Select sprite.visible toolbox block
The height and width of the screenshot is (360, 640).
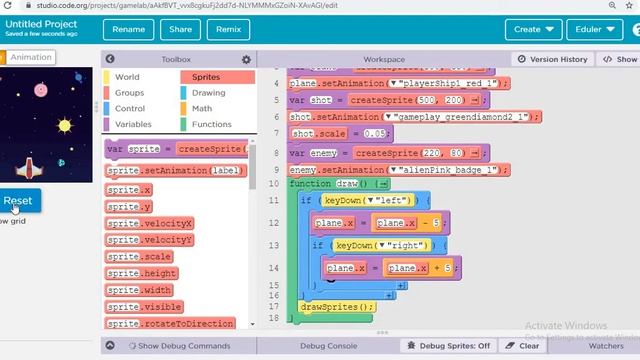[144, 307]
